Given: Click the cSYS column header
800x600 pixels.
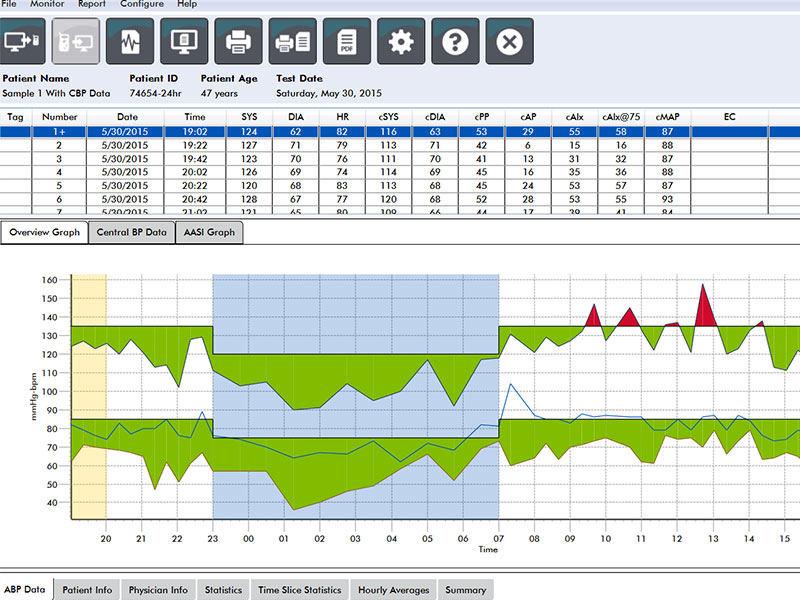Looking at the screenshot, I should click(x=388, y=117).
